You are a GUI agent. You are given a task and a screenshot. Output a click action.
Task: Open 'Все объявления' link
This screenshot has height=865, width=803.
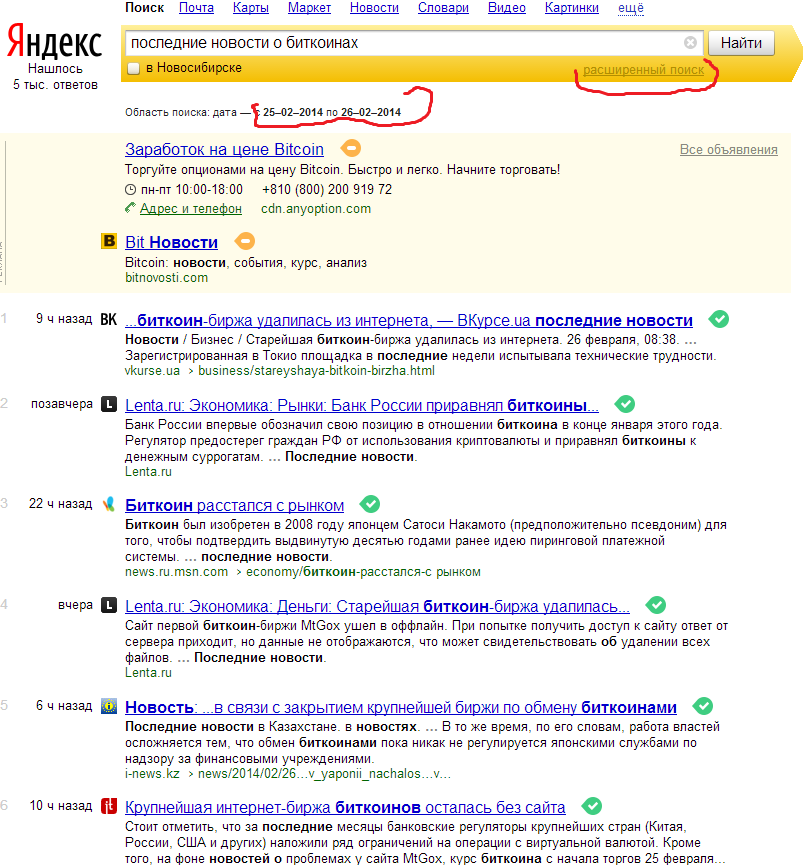click(729, 149)
